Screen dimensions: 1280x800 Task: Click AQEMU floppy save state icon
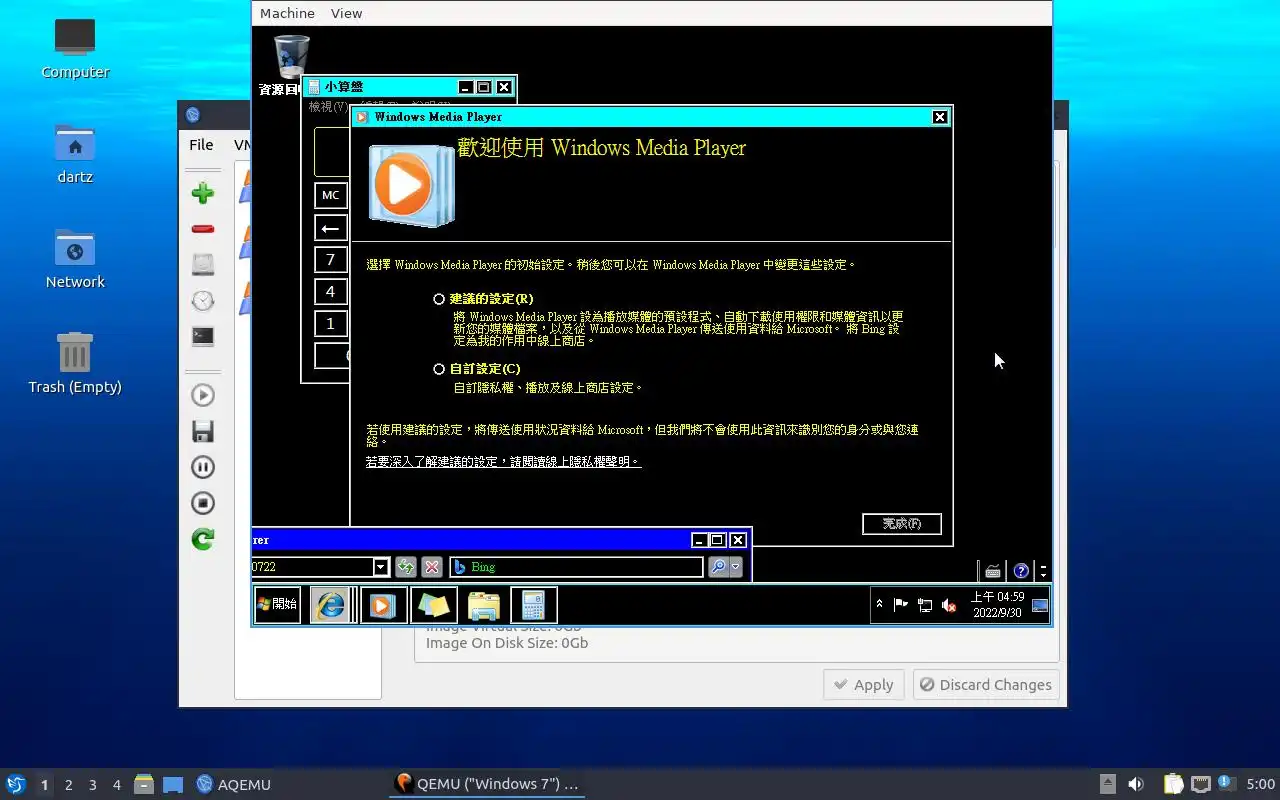pyautogui.click(x=203, y=431)
